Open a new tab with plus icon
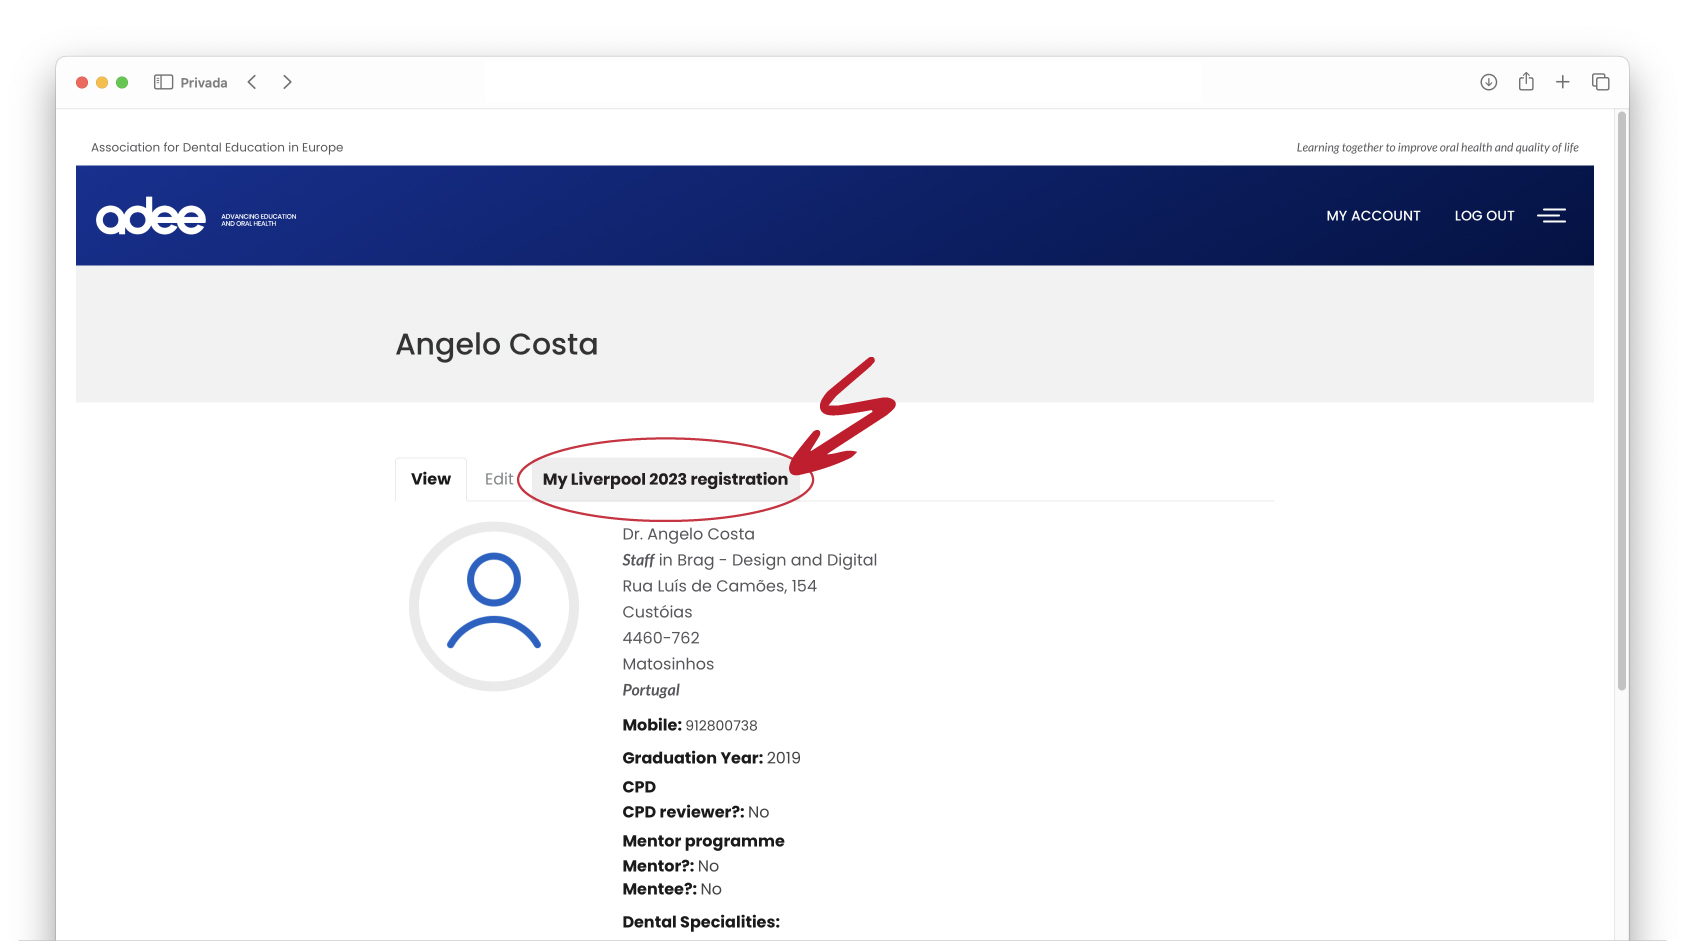 click(x=1562, y=82)
